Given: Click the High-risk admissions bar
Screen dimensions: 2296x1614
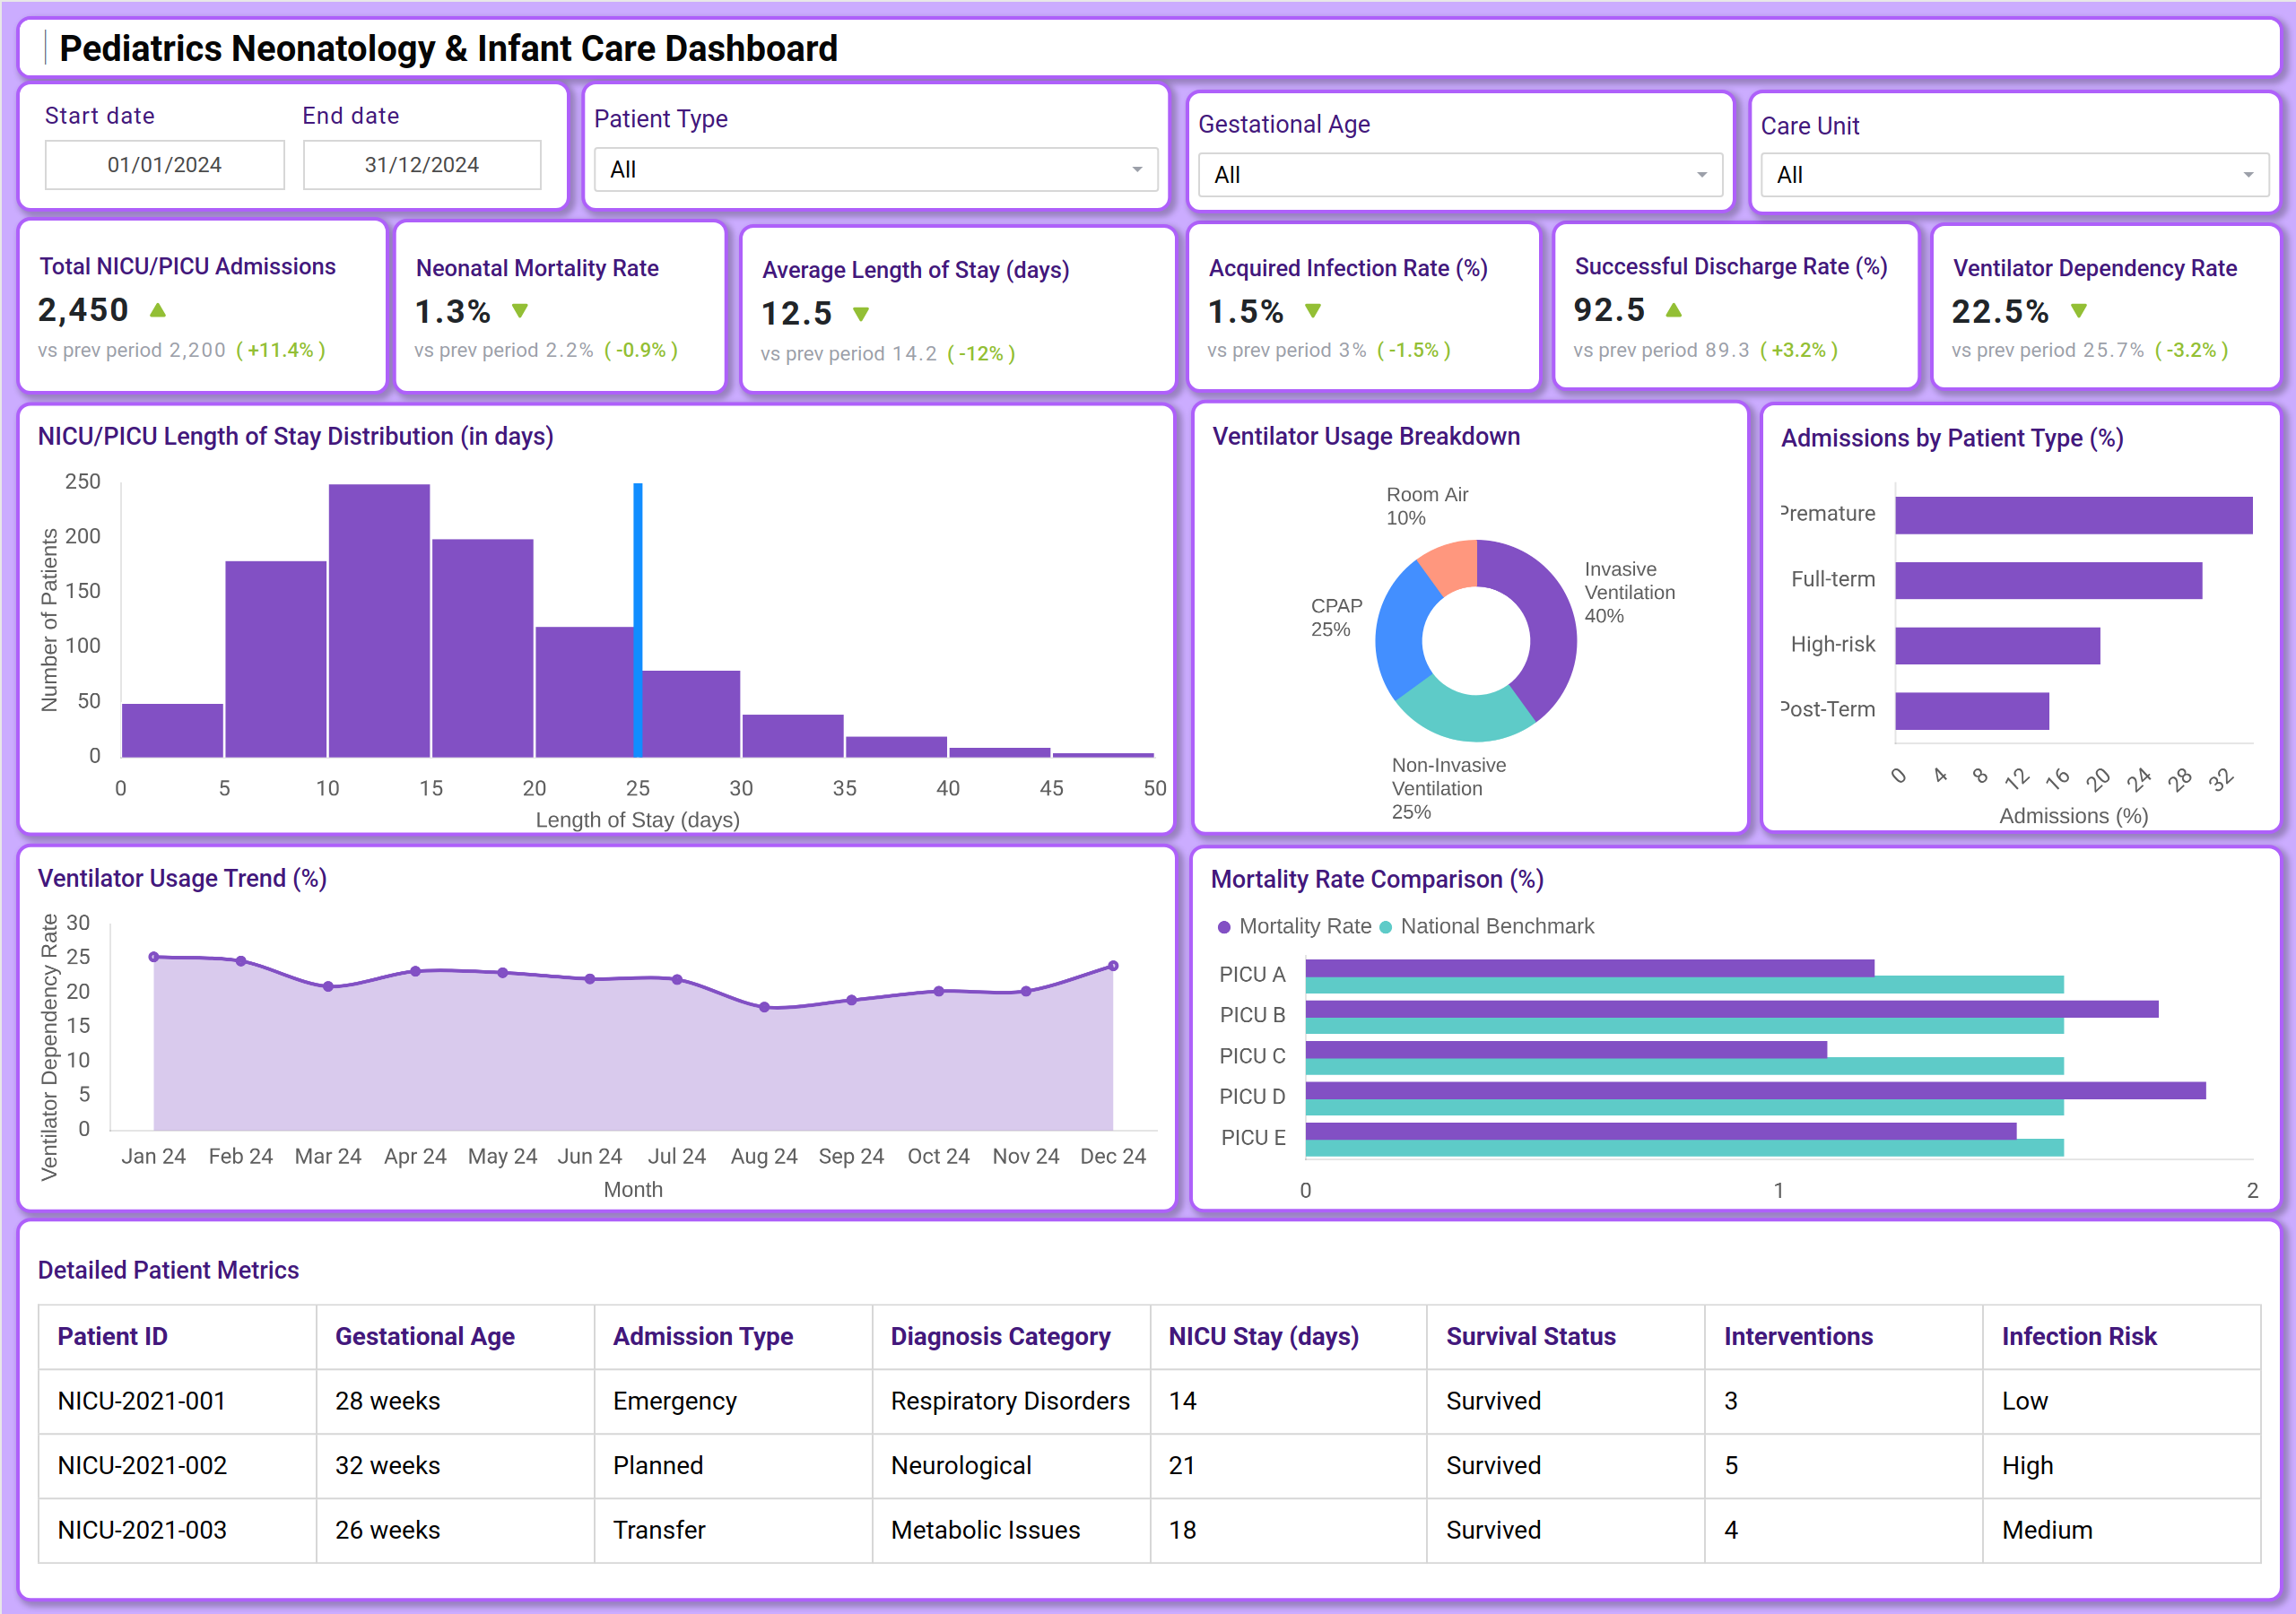Looking at the screenshot, I should point(1998,646).
